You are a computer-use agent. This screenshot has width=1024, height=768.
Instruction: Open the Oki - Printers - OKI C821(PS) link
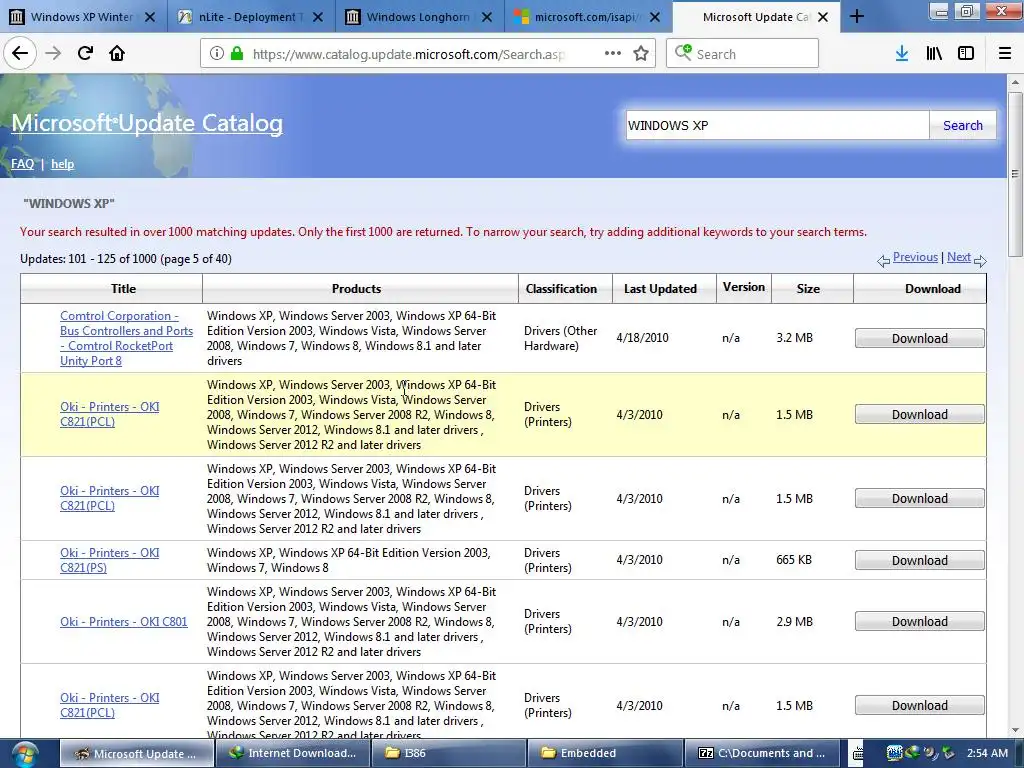(x=110, y=560)
